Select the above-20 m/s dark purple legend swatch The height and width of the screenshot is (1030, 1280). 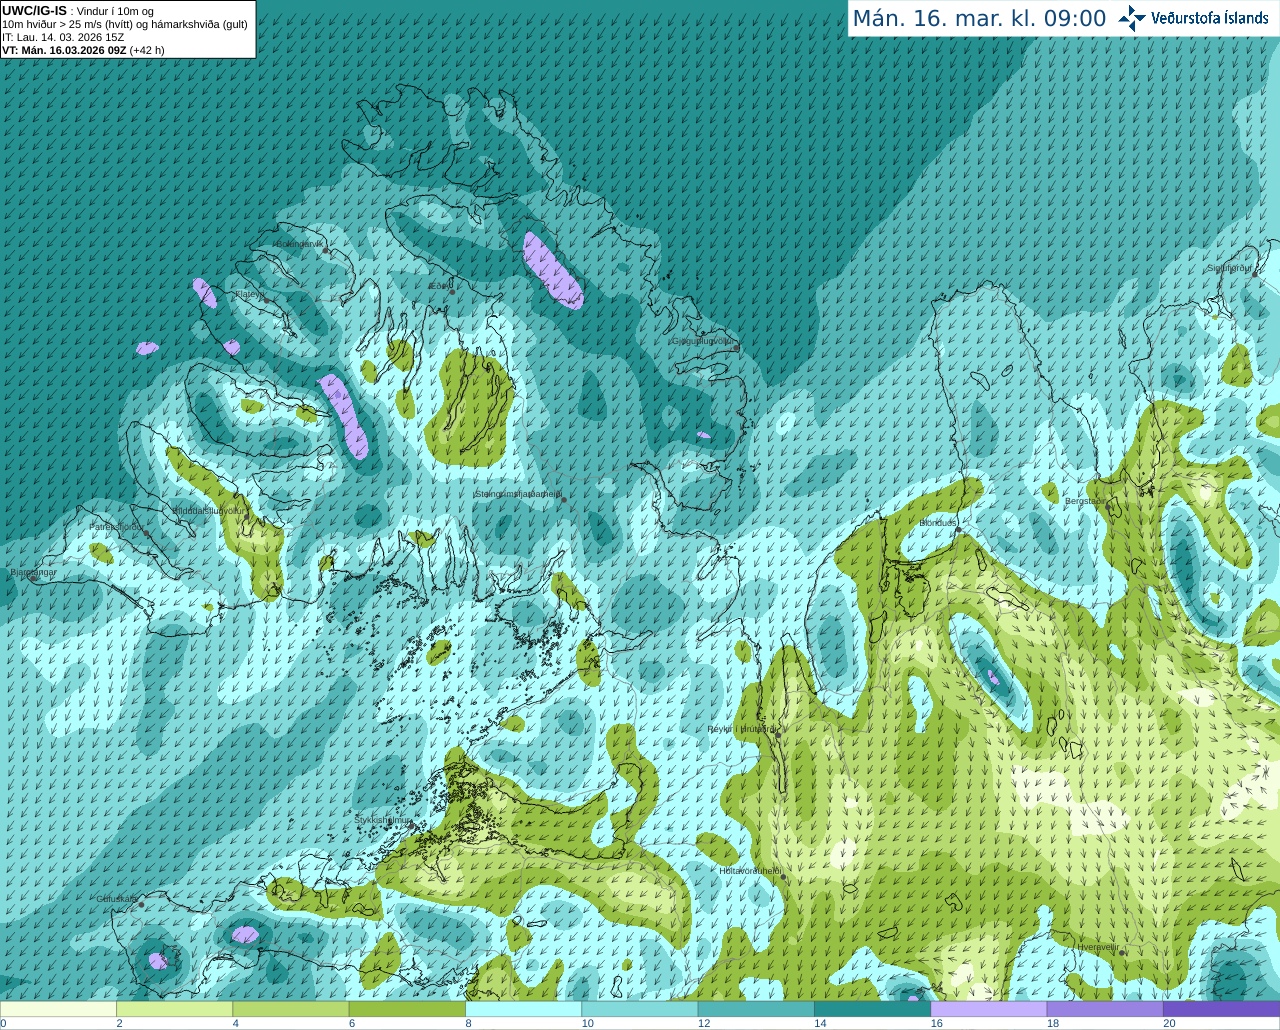point(1221,1009)
